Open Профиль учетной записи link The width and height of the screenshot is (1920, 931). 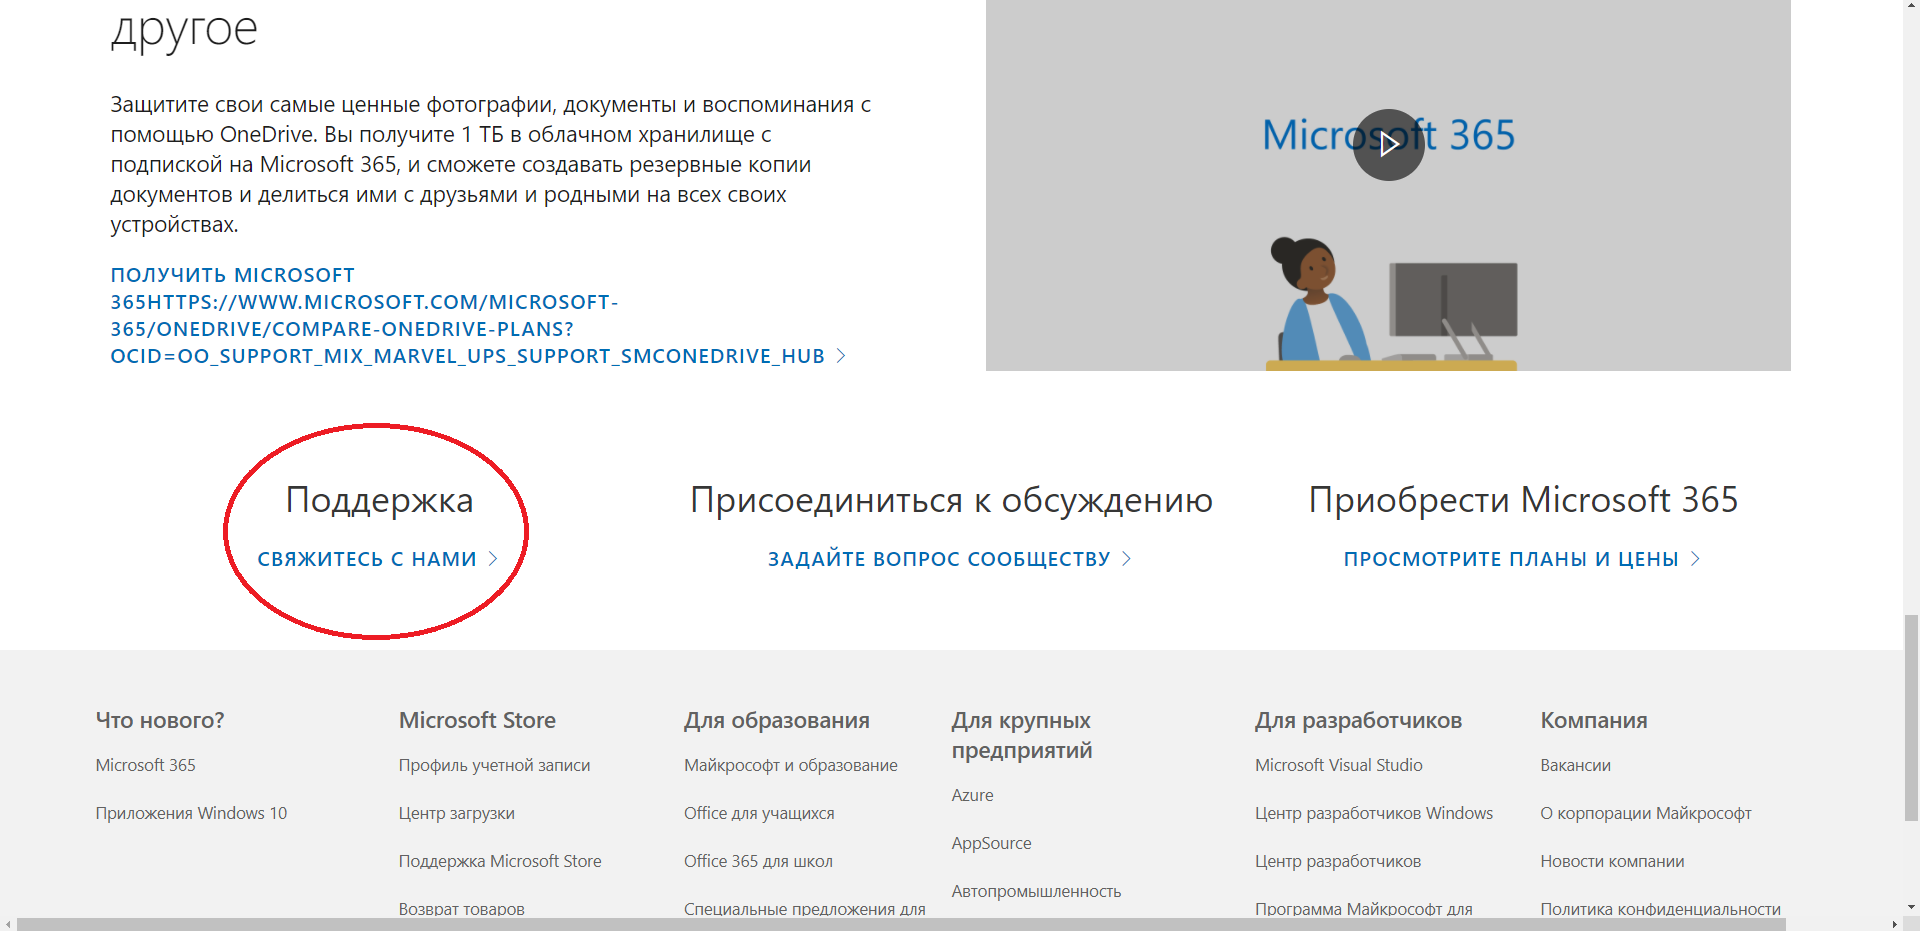point(494,765)
